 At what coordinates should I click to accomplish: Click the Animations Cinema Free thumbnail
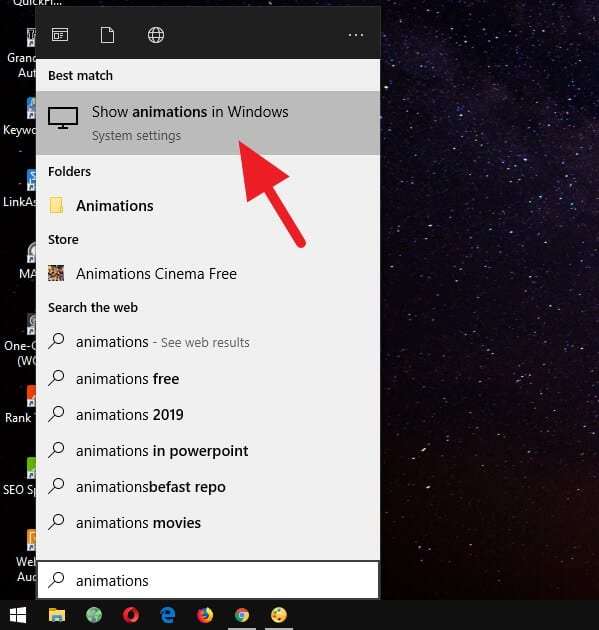click(56, 273)
